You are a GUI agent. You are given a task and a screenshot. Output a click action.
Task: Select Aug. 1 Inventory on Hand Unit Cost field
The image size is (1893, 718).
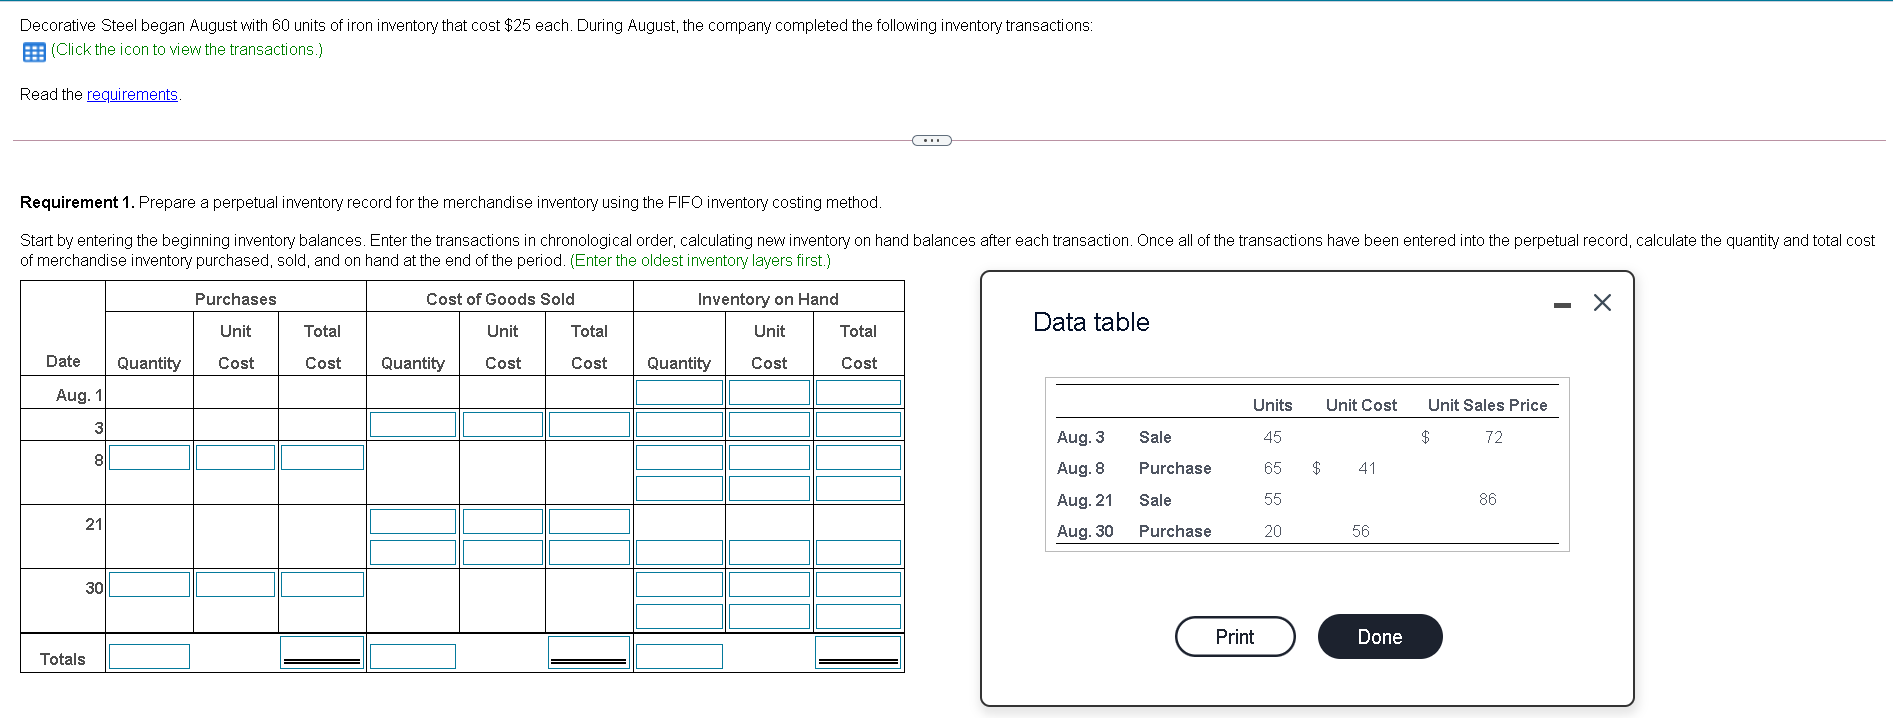[769, 392]
